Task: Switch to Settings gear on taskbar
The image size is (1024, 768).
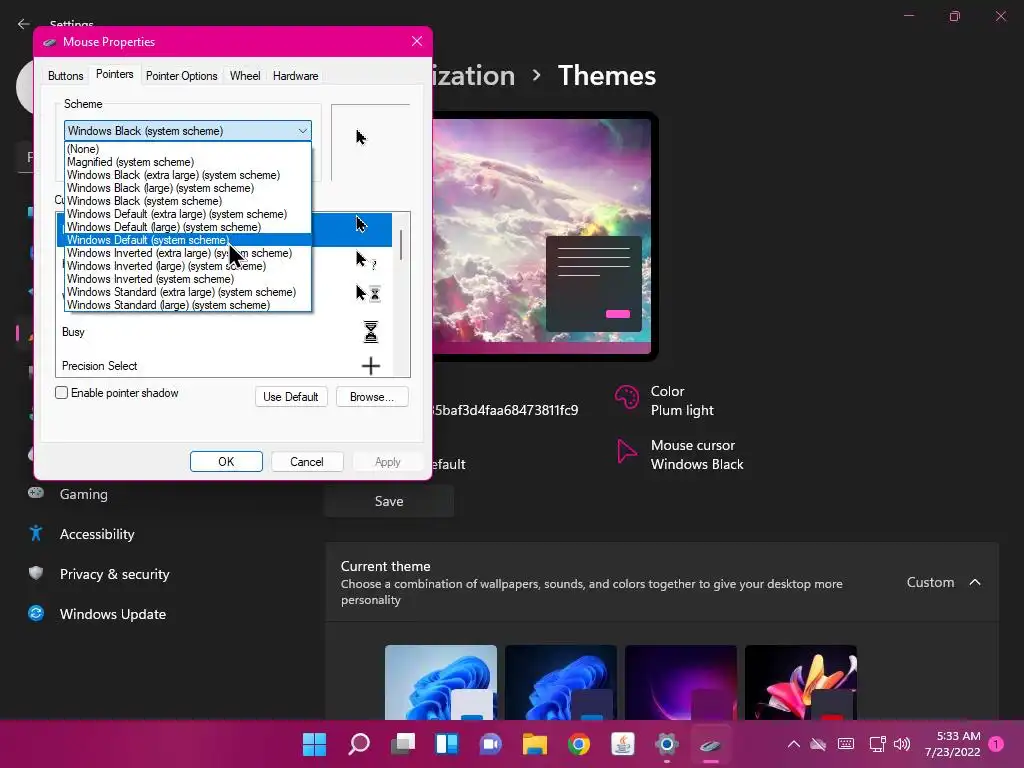Action: click(x=667, y=744)
